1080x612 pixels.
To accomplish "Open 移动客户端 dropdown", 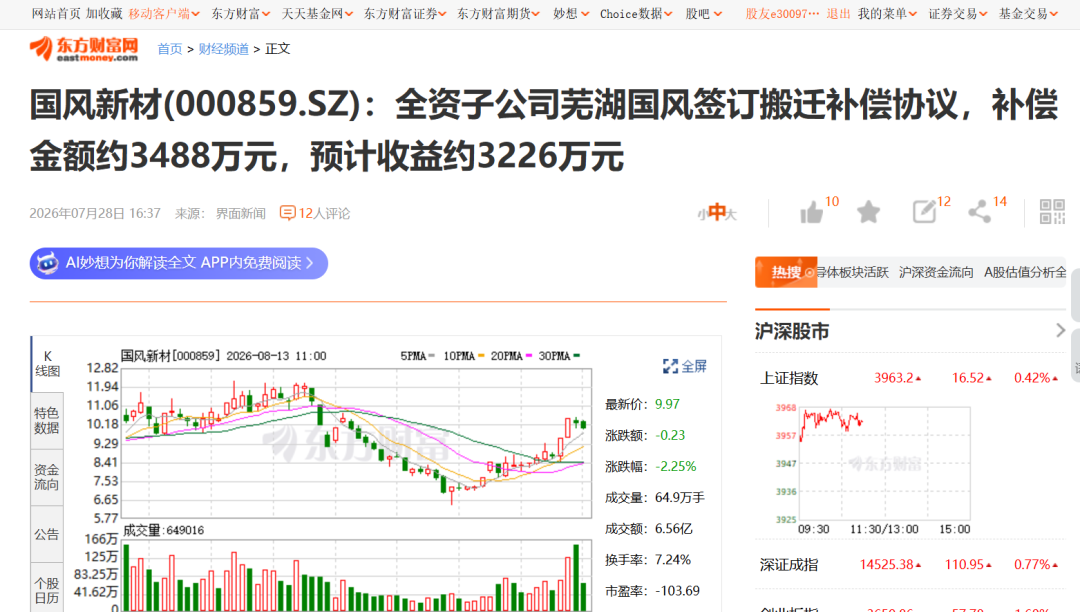I will [164, 14].
